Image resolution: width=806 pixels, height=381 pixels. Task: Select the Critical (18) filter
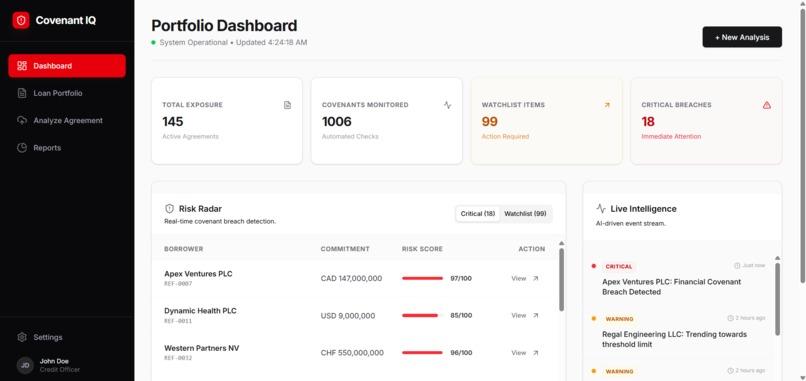478,213
